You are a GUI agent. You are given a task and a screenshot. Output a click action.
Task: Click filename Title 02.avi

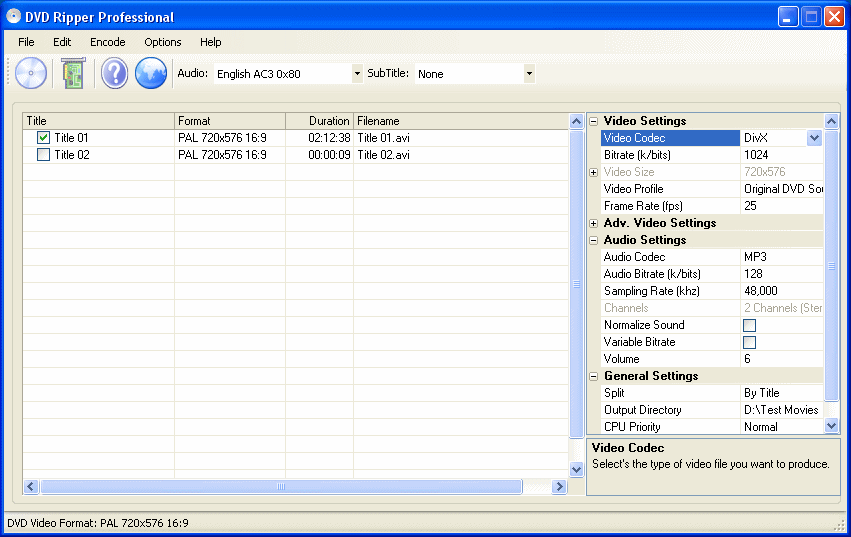pyautogui.click(x=383, y=155)
